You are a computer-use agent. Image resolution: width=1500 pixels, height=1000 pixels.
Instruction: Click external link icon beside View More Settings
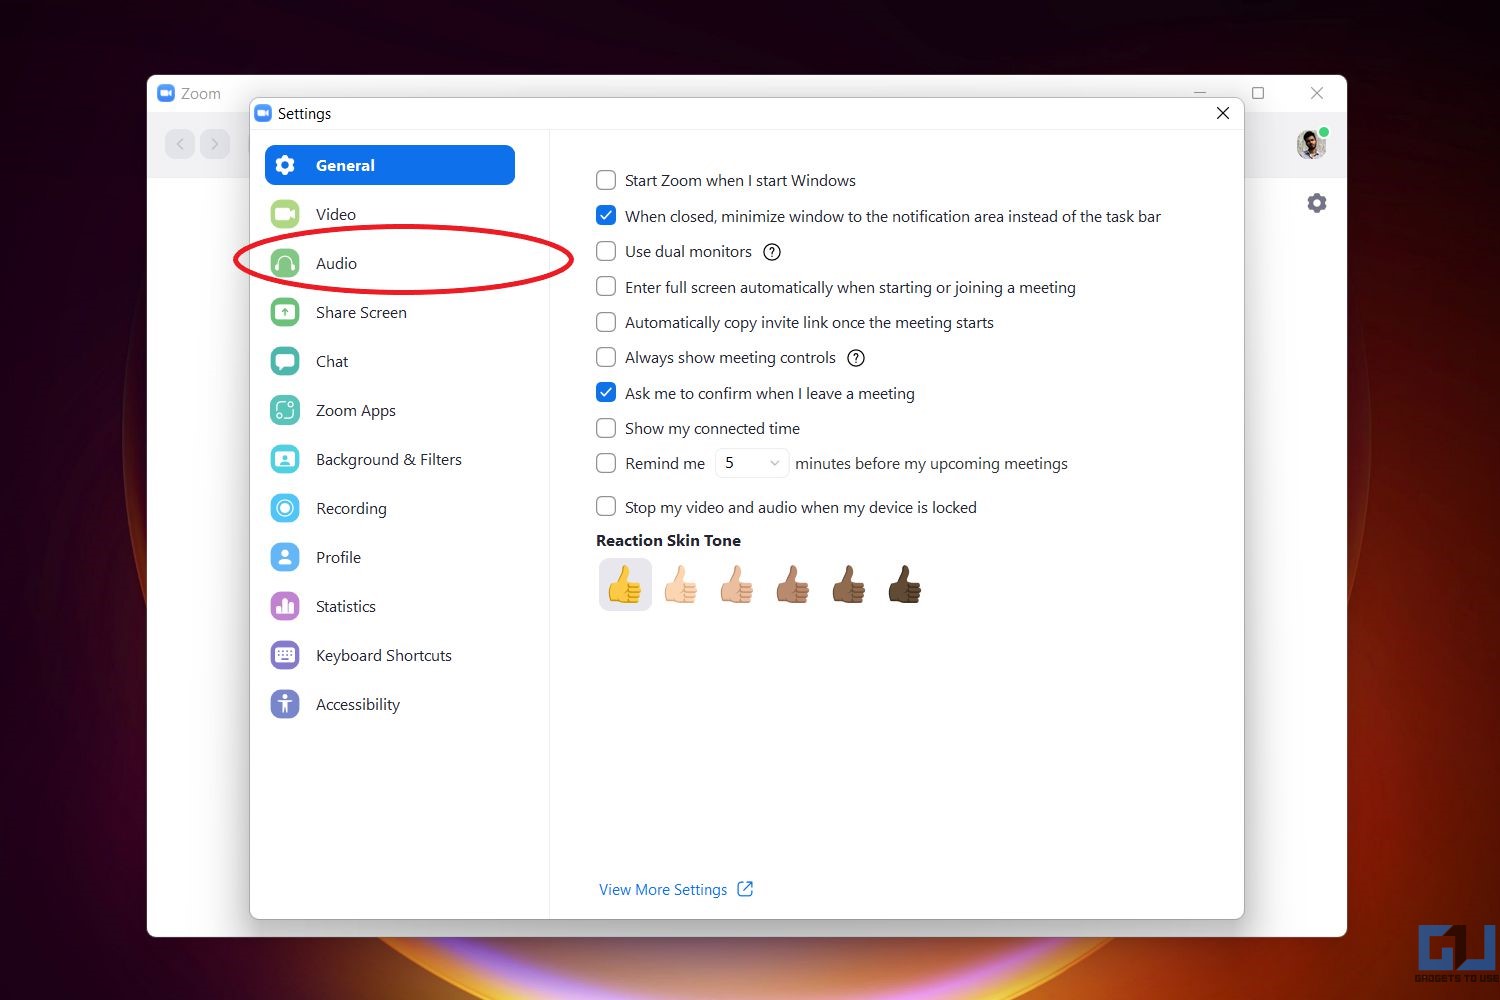click(x=745, y=889)
